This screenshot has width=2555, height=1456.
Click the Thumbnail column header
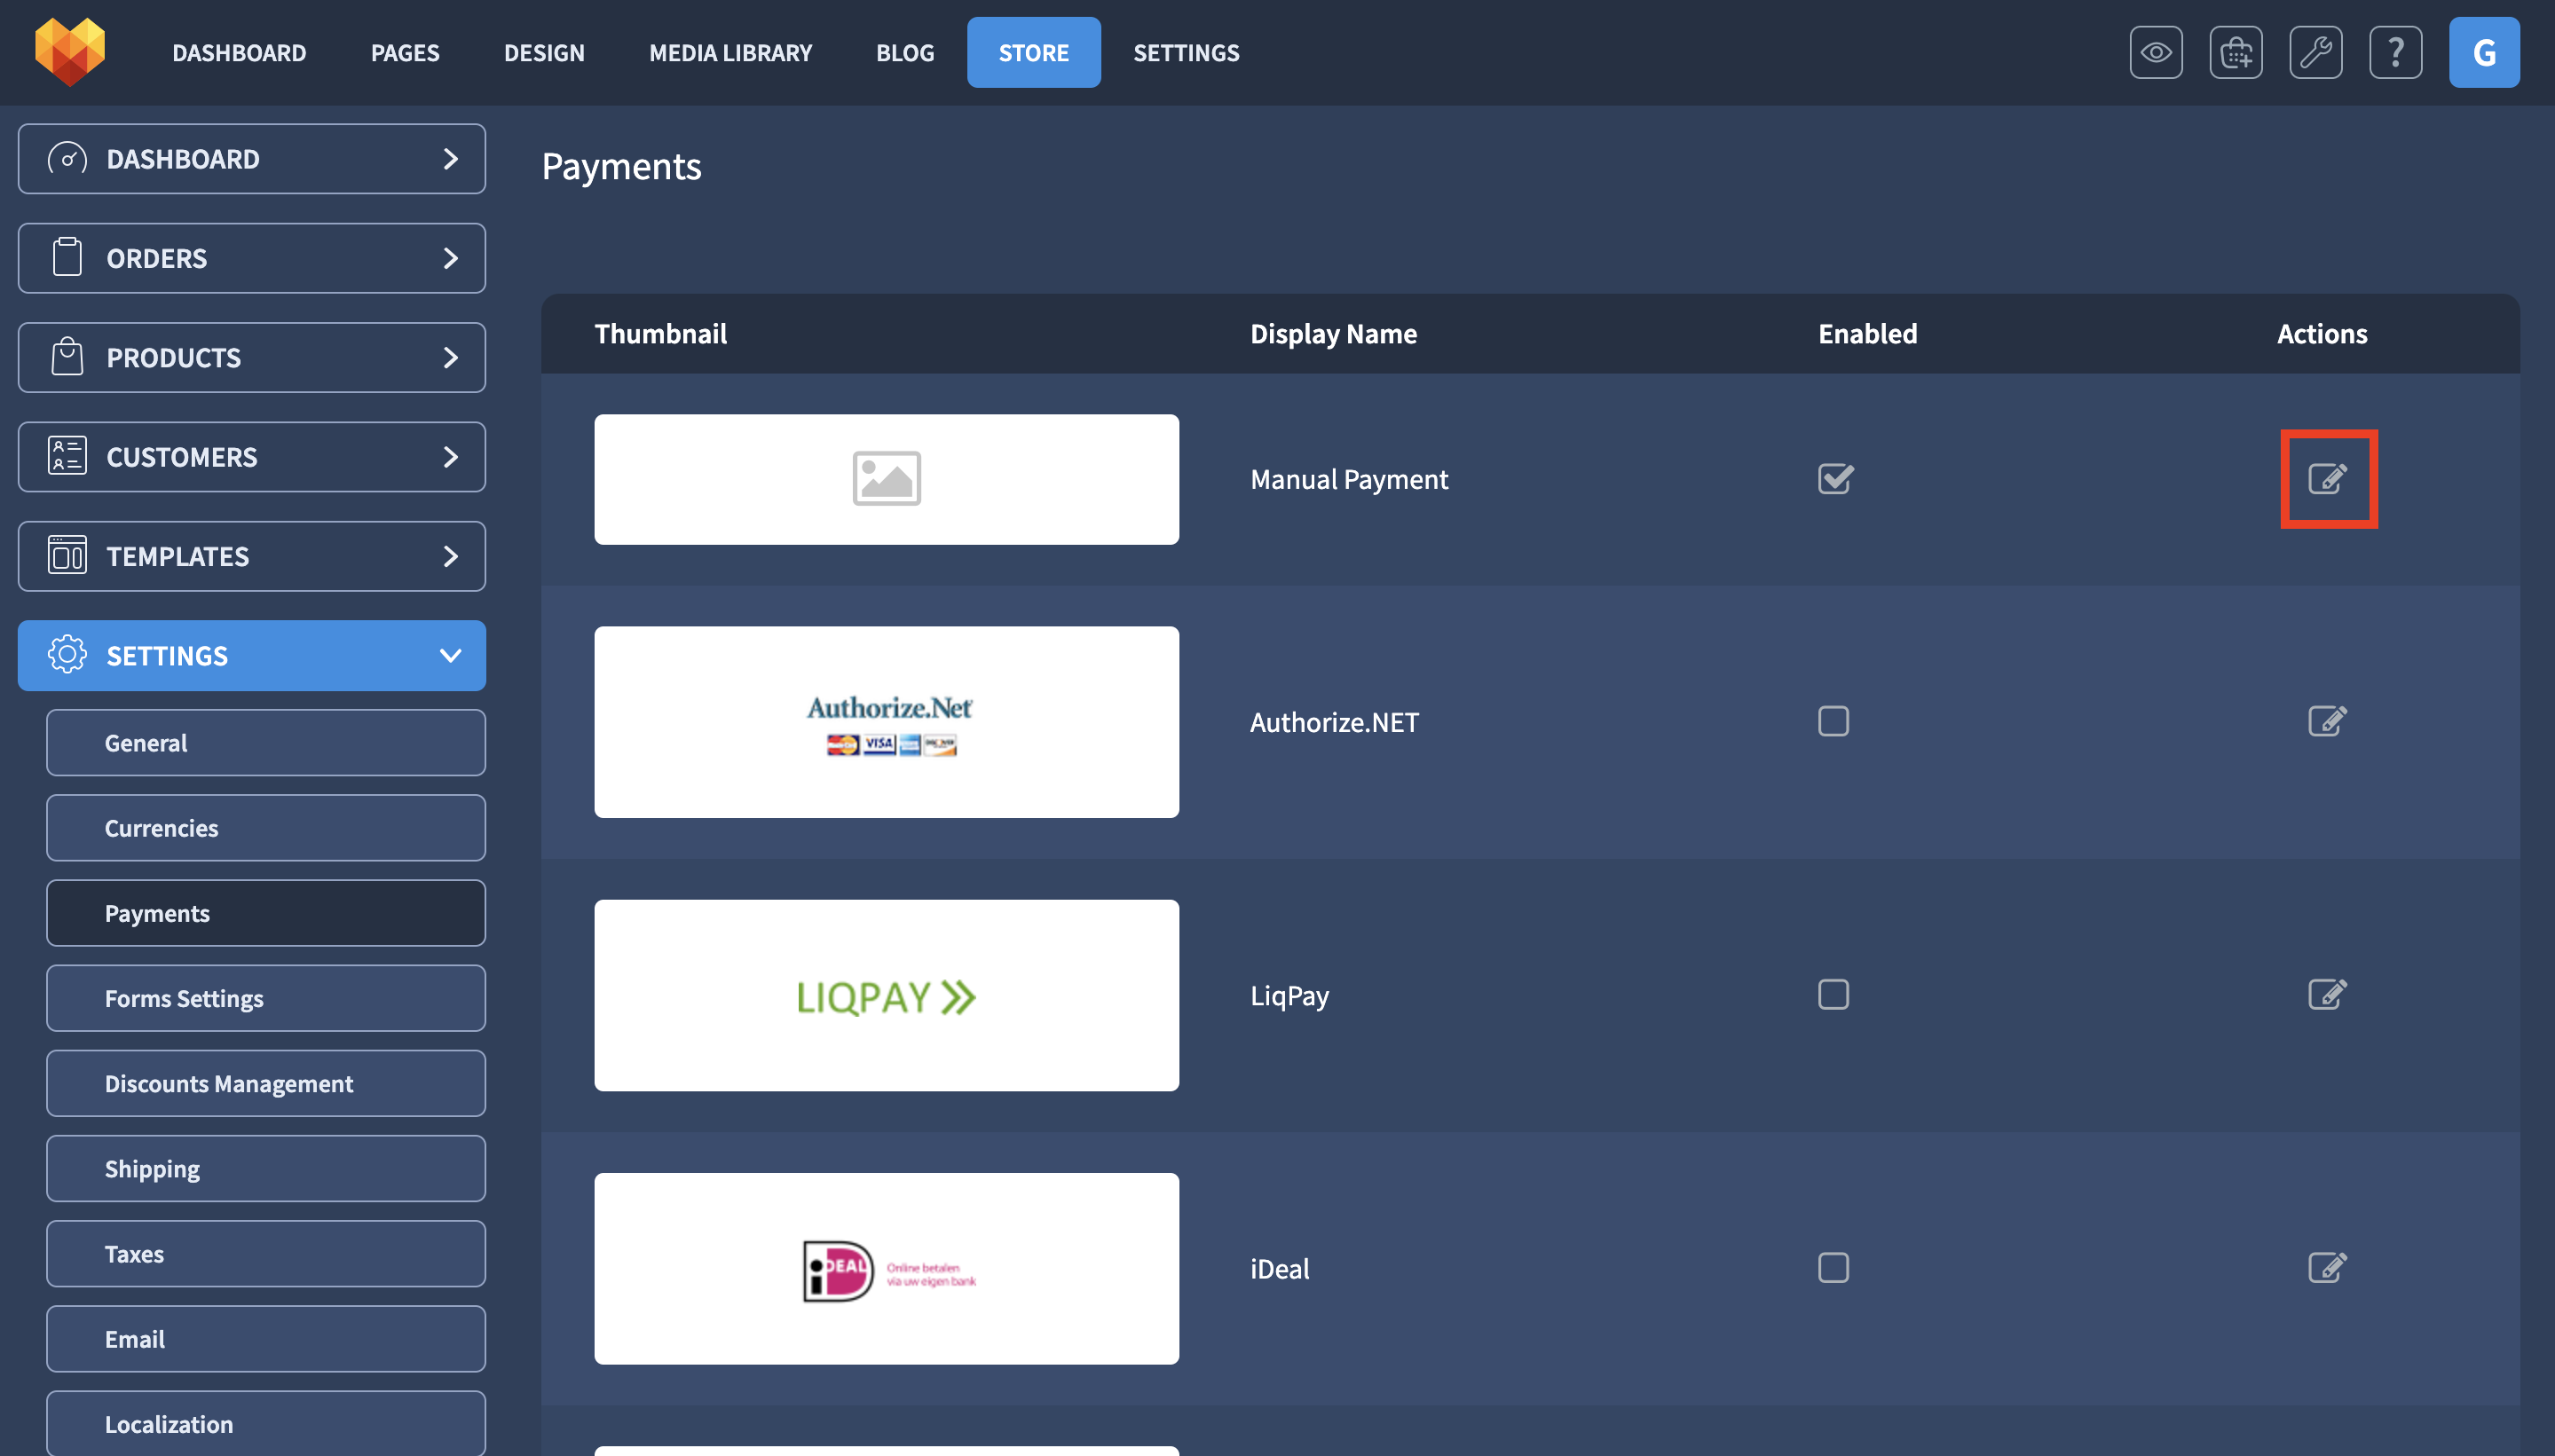tap(660, 333)
